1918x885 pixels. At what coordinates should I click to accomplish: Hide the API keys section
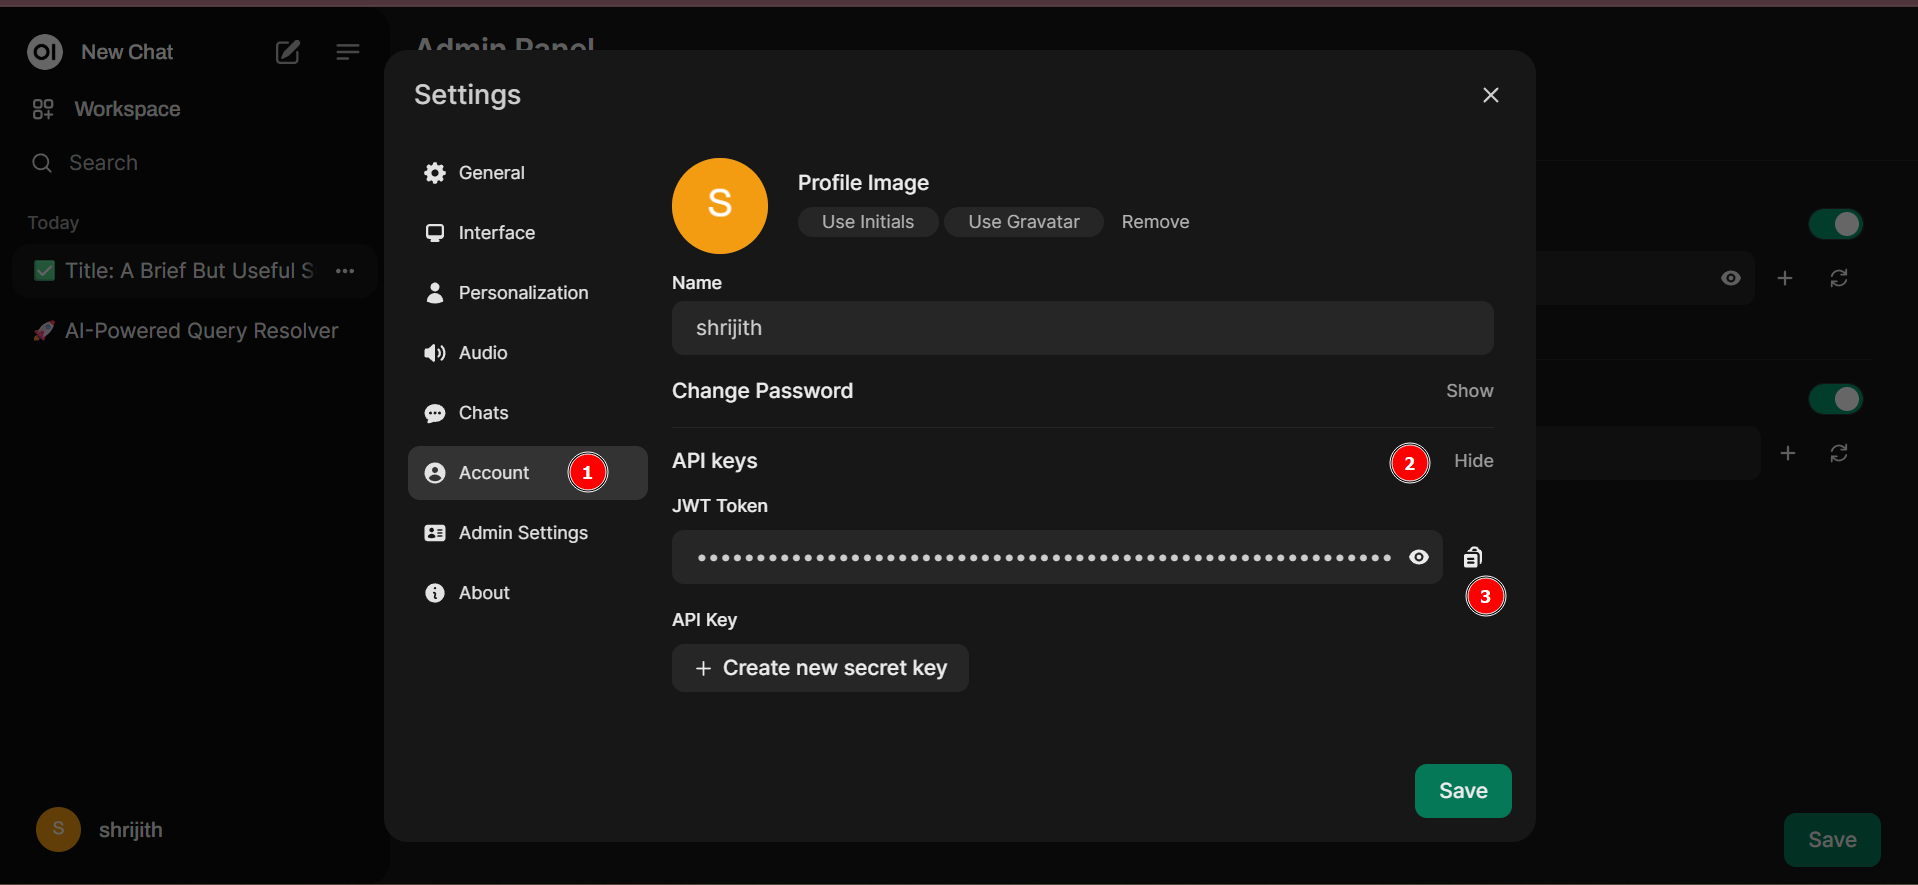tap(1473, 461)
